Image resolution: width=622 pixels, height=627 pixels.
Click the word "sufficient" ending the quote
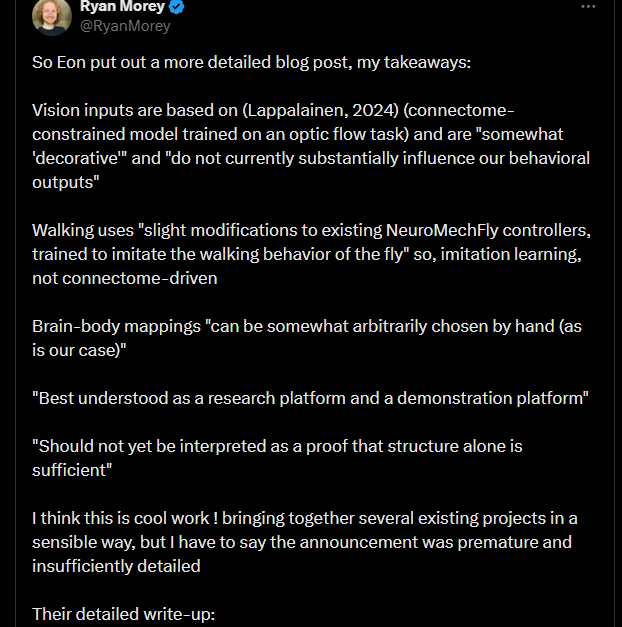coord(72,469)
